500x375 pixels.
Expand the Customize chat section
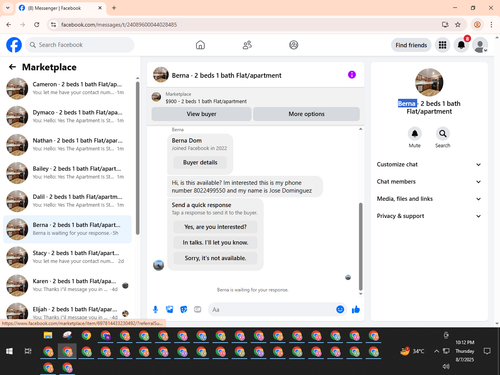pyautogui.click(x=429, y=164)
